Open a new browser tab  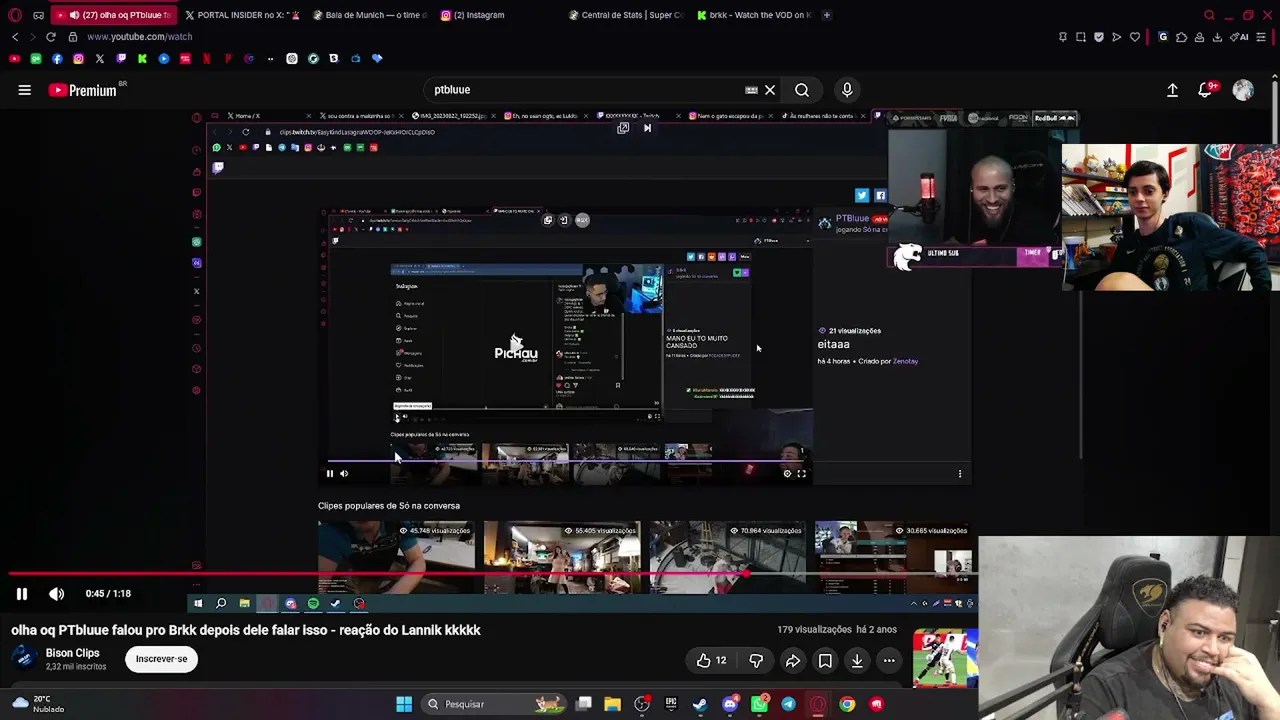pos(827,15)
